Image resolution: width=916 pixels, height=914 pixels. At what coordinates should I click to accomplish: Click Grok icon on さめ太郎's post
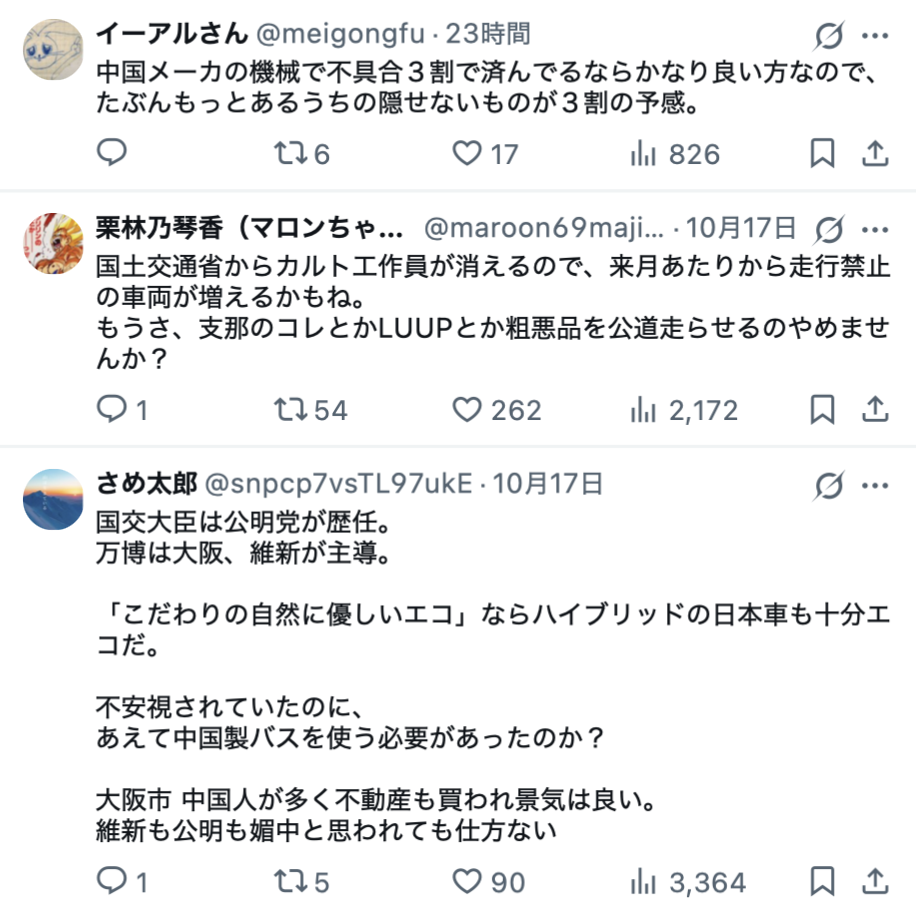pos(829,485)
